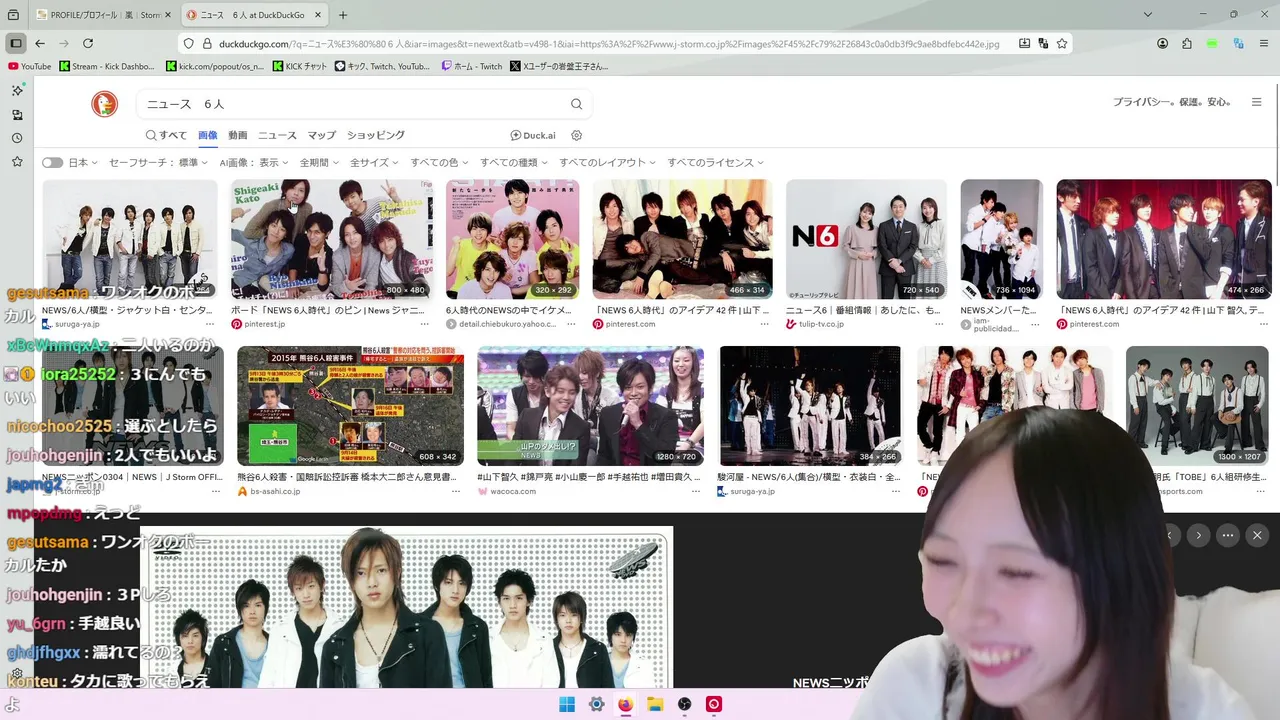Viewport: 1280px width, 720px height.
Task: Open the すべての種類 type filter
Action: pyautogui.click(x=514, y=162)
